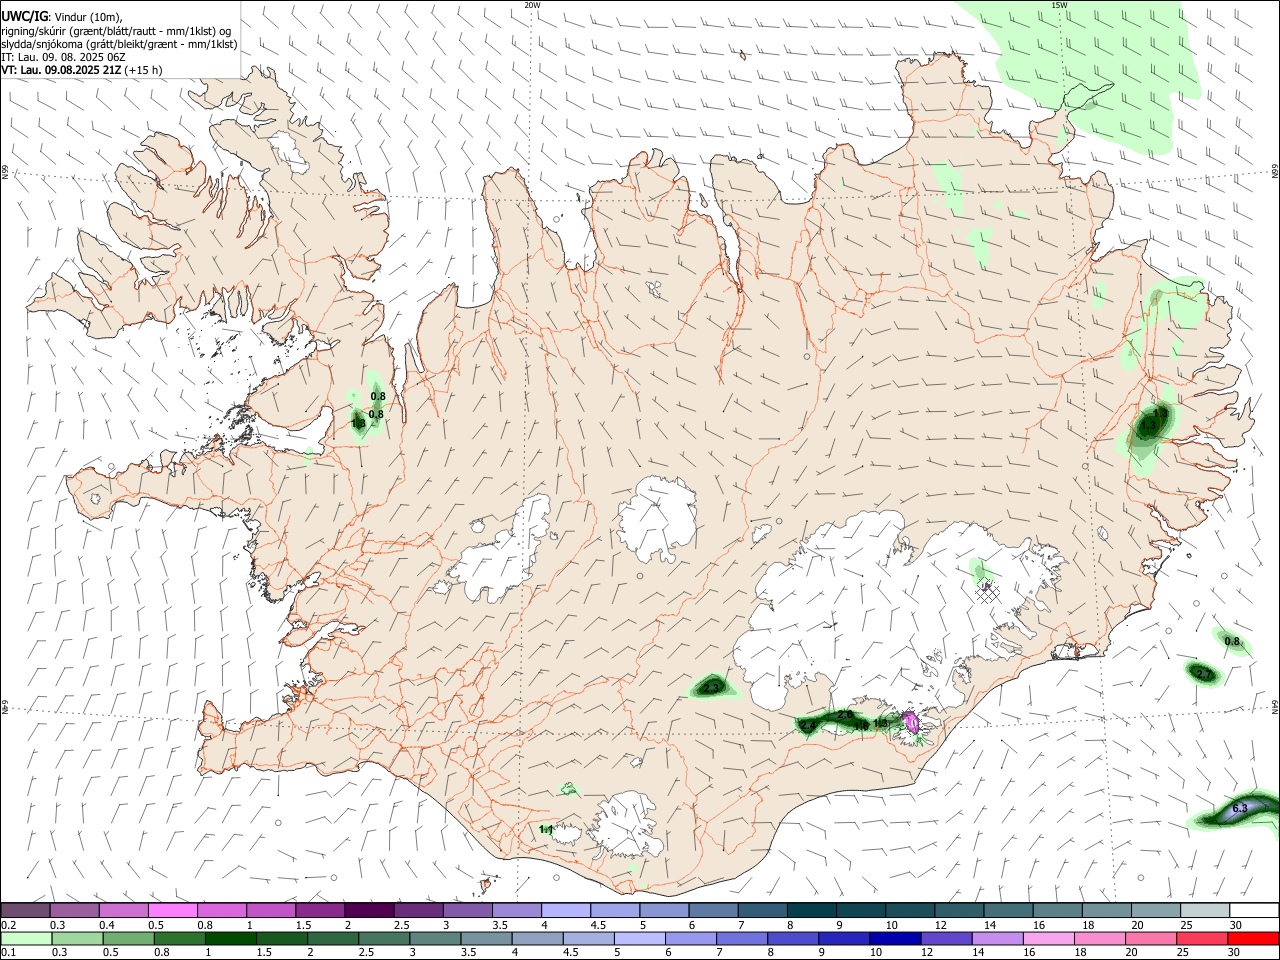Pick the greyish purple 0.2 snow swatch
The width and height of the screenshot is (1280, 960).
25,910
